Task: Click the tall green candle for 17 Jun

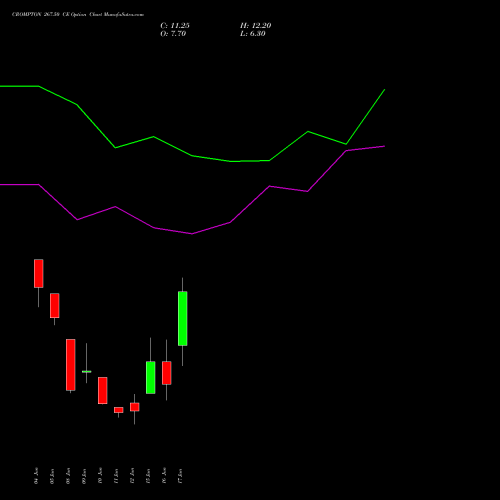Action: coord(183,318)
